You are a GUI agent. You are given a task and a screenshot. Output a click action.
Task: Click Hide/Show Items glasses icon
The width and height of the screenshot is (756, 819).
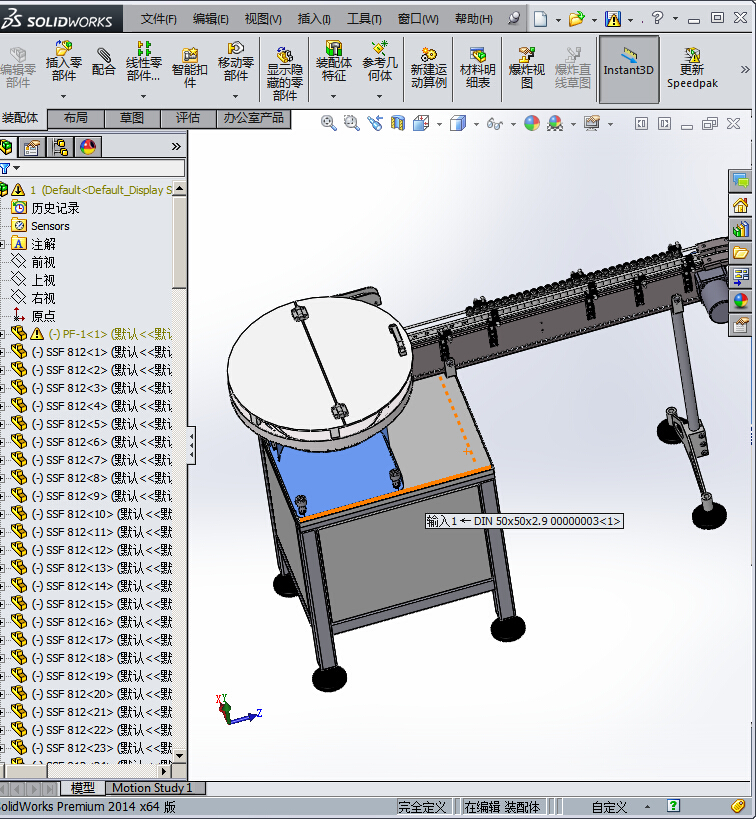(495, 124)
